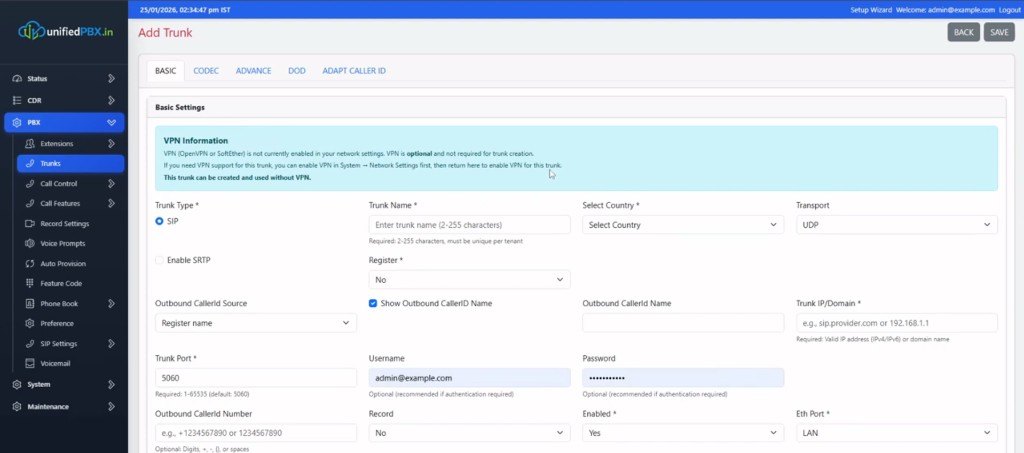Screen dimensions: 1024x453
Task: Click the Auto Provision refresh icon
Action: [29, 264]
